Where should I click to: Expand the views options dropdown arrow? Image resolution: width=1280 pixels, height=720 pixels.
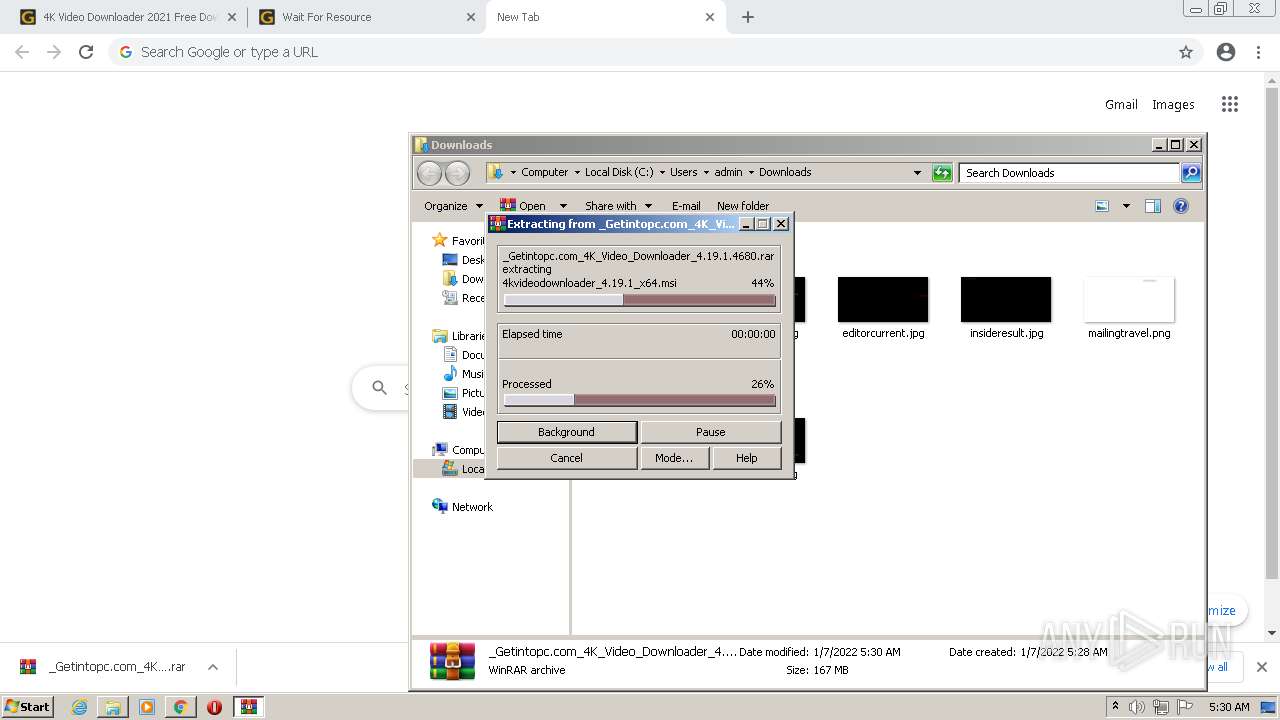click(1126, 206)
